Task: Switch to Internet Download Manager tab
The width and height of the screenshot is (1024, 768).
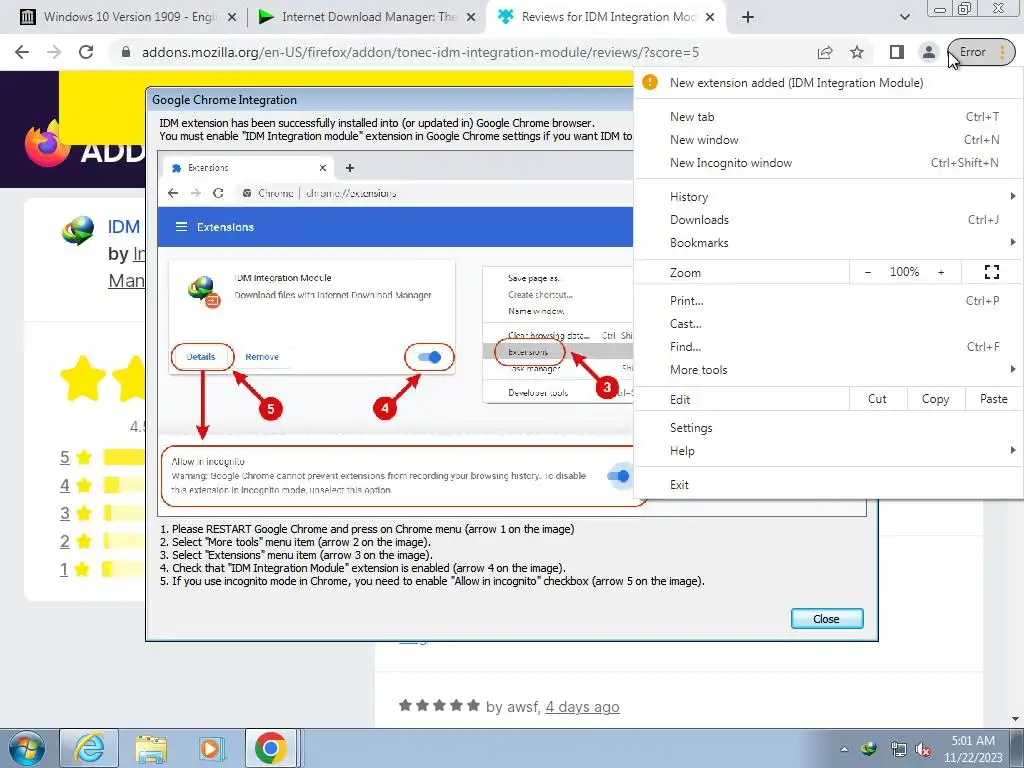Action: pyautogui.click(x=368, y=17)
